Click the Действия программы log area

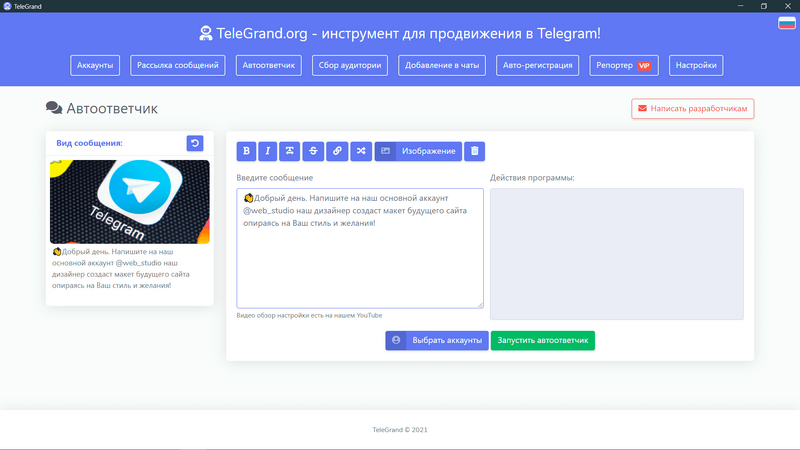616,254
